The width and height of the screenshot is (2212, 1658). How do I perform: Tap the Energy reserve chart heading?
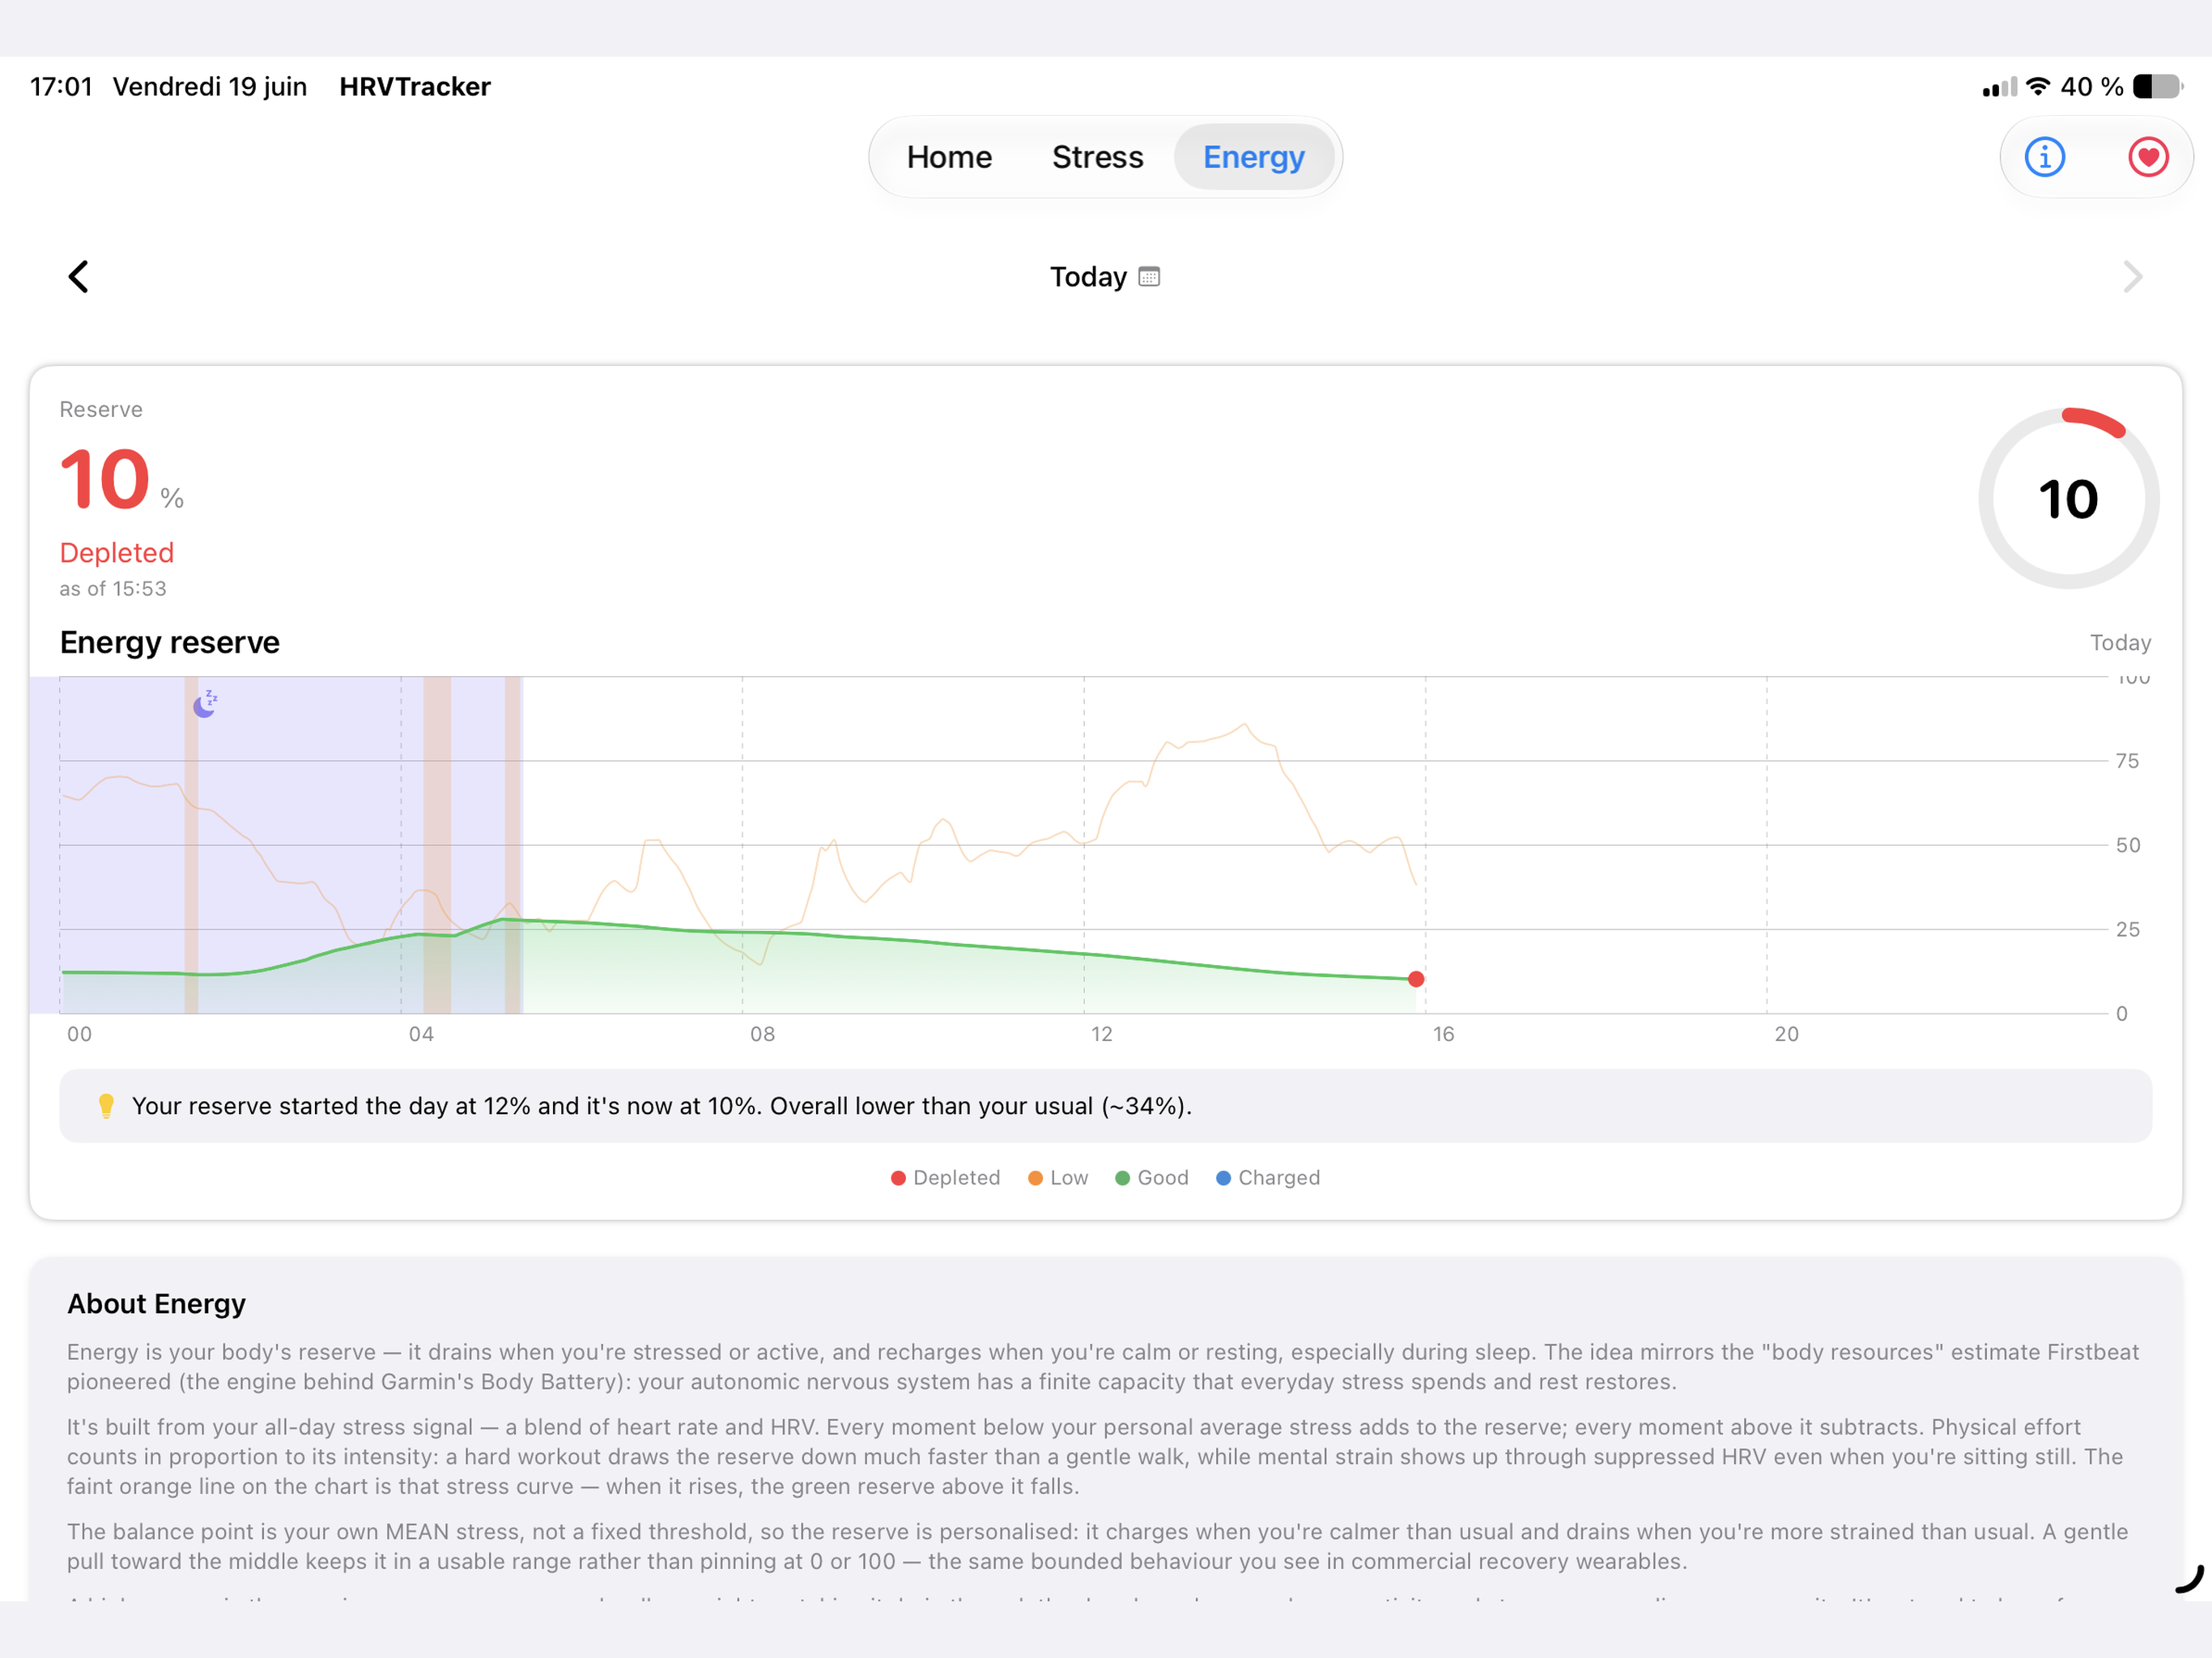tap(170, 642)
